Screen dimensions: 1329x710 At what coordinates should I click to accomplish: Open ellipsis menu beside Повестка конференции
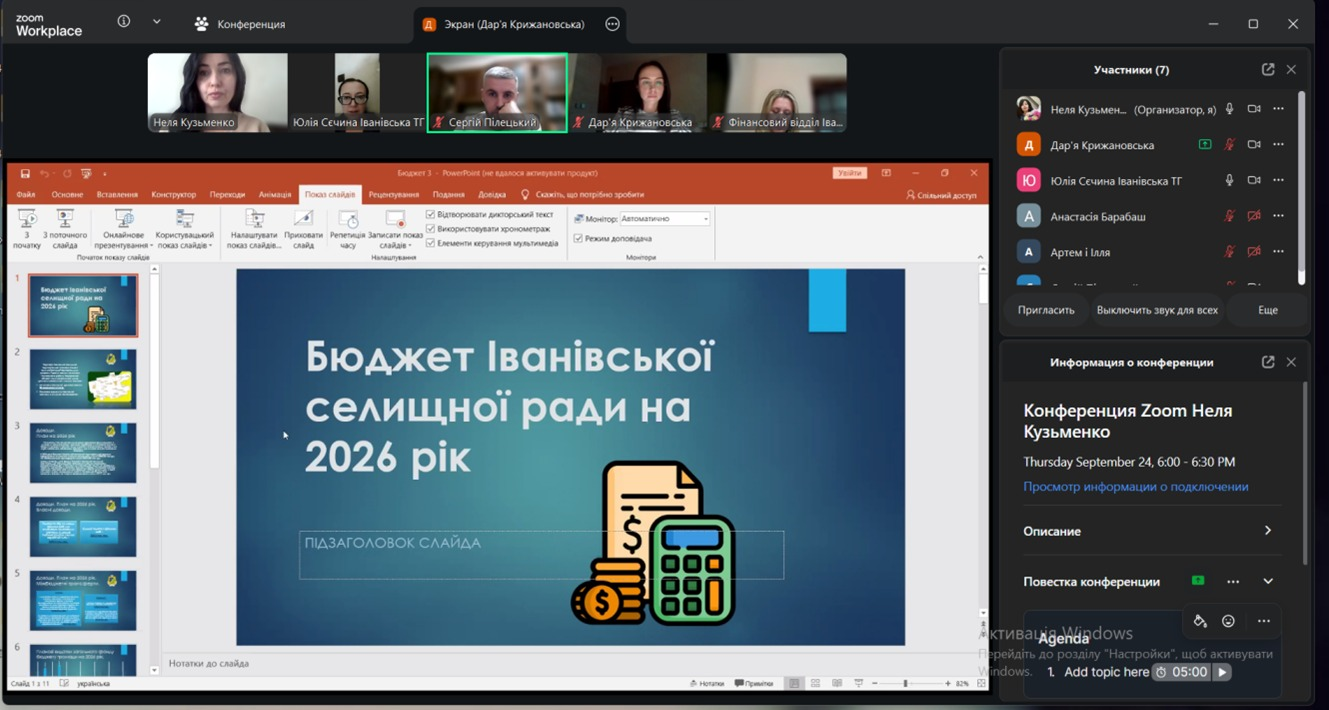coord(1233,581)
